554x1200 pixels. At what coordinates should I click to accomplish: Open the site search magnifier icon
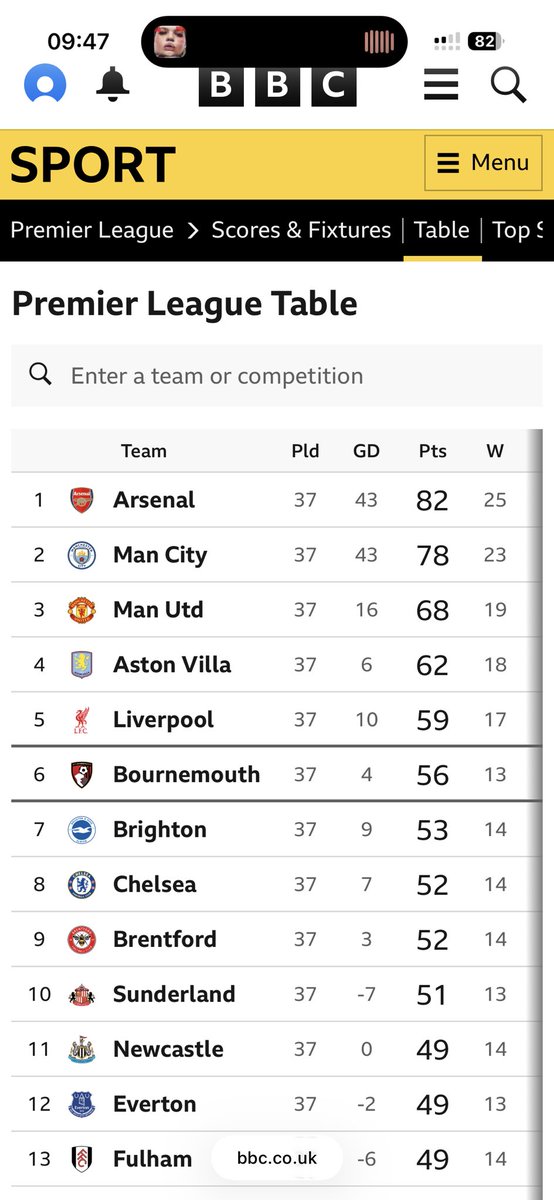point(508,85)
